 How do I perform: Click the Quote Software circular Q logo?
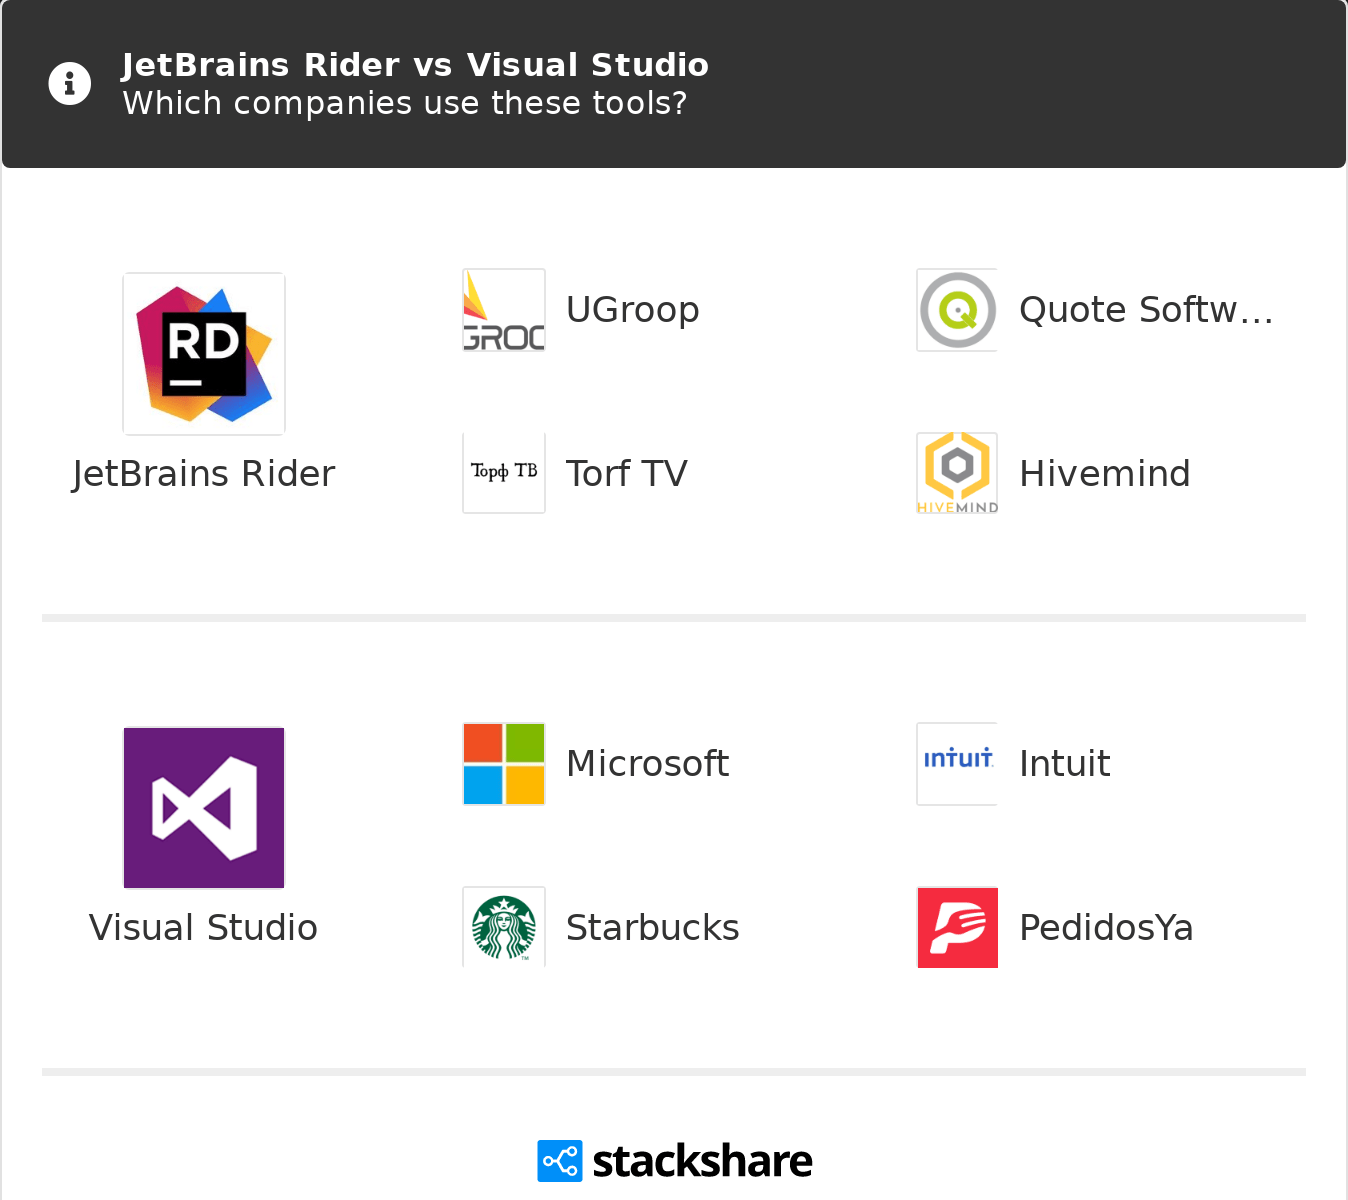[x=957, y=310]
